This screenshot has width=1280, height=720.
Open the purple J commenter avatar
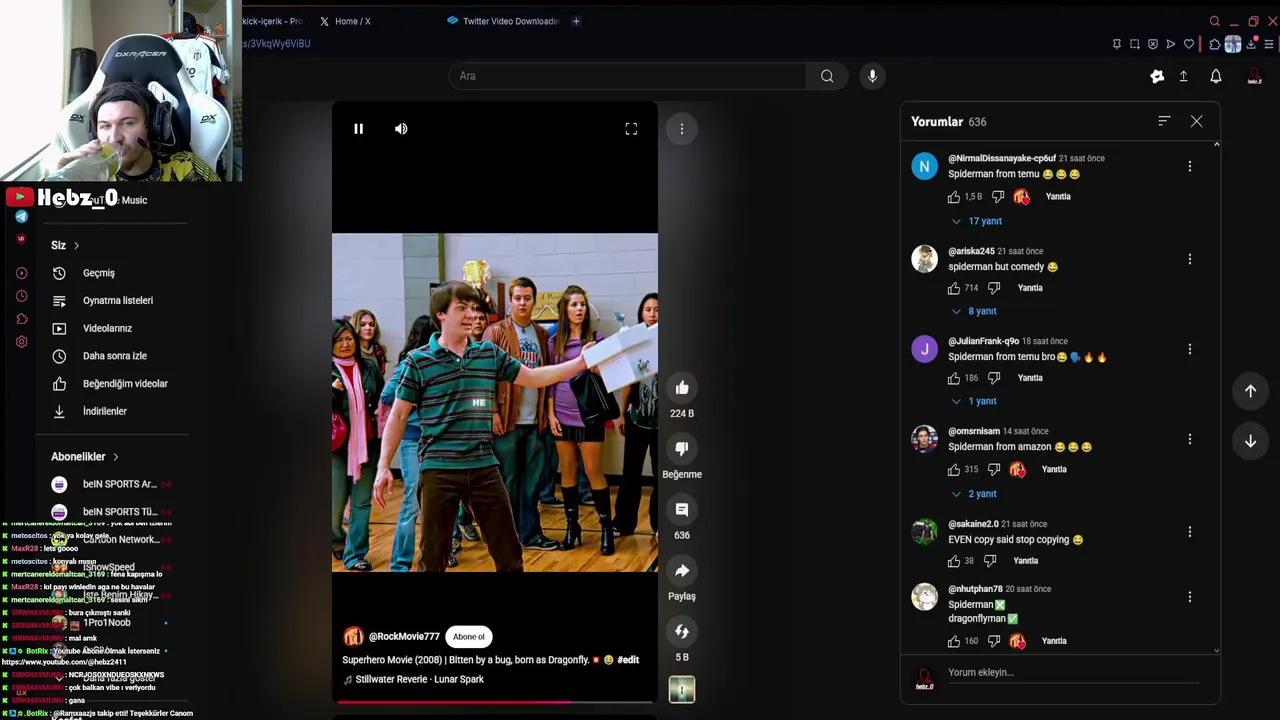click(924, 349)
